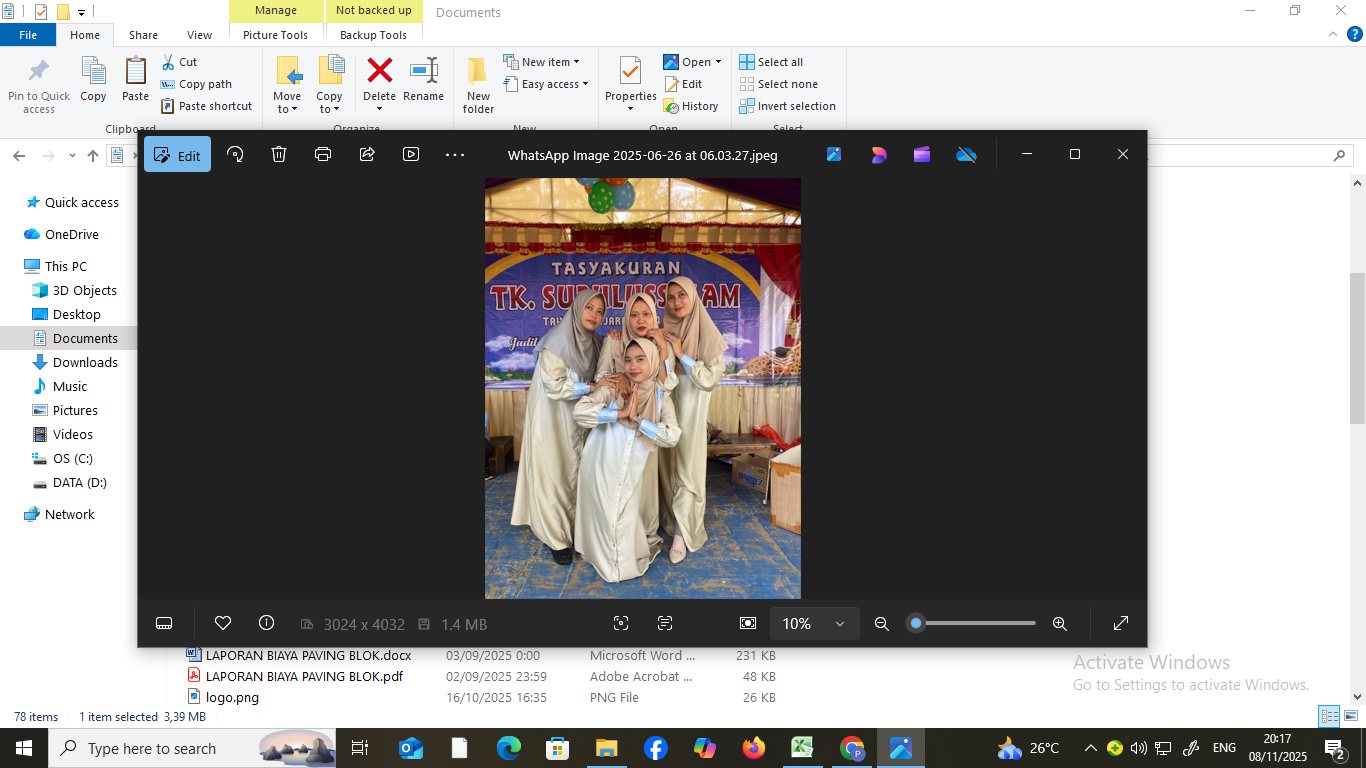Screen dimensions: 1366x768
Task: Select Downloads in the navigation pane
Action: (x=85, y=362)
